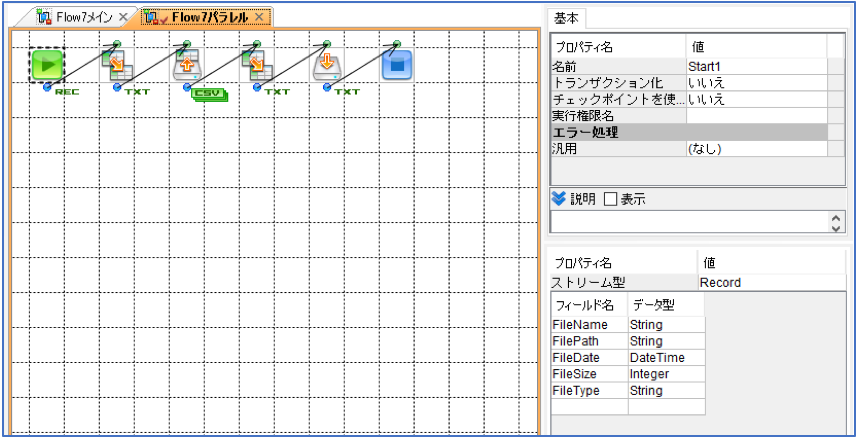
Task: Open 汎用 error handling value (なし)
Action: [757, 149]
